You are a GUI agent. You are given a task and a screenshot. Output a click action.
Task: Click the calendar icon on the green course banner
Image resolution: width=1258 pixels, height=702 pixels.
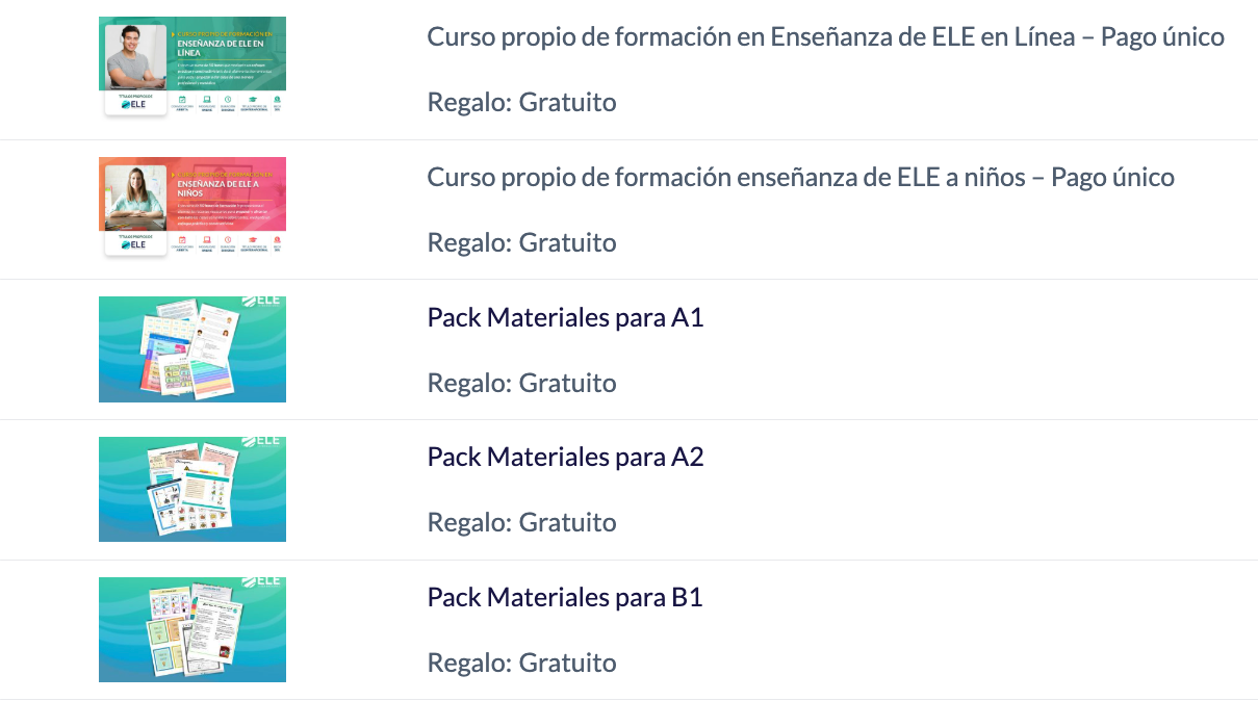tap(181, 100)
